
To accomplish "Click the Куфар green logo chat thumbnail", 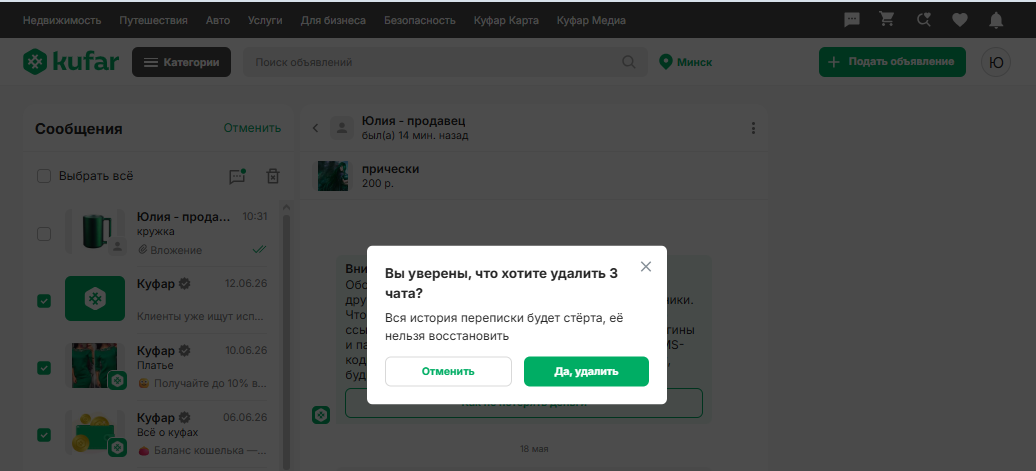I will (95, 299).
